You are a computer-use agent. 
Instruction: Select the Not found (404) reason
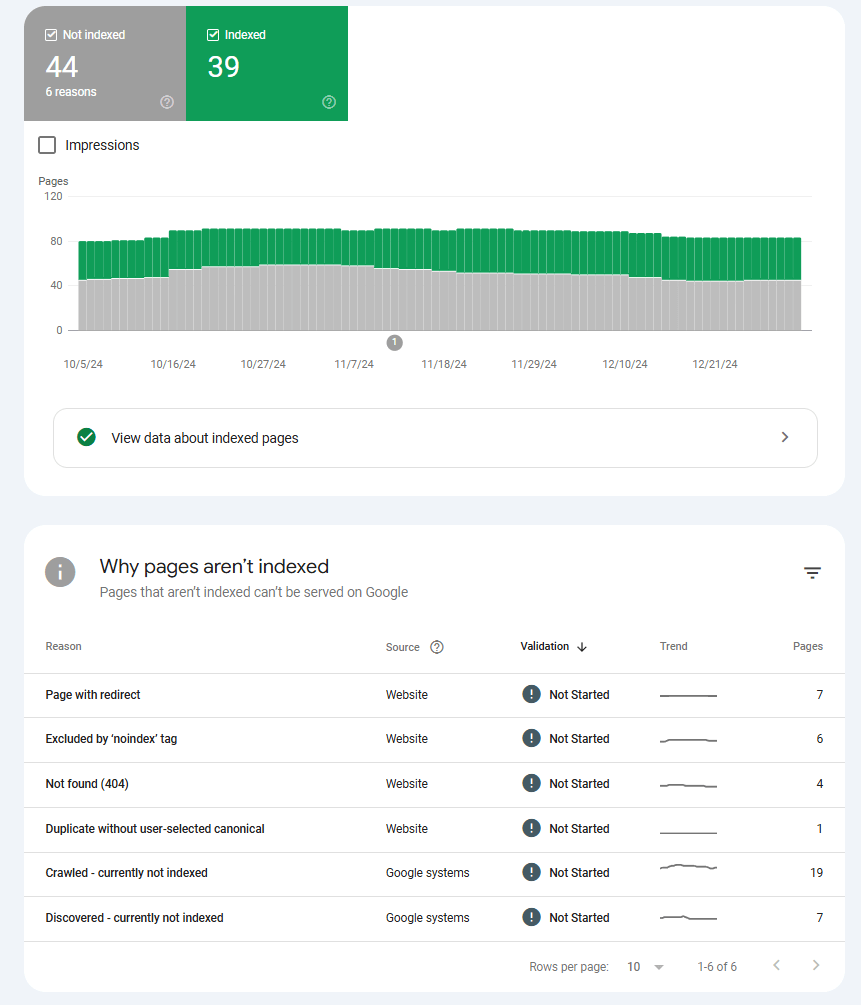point(87,784)
